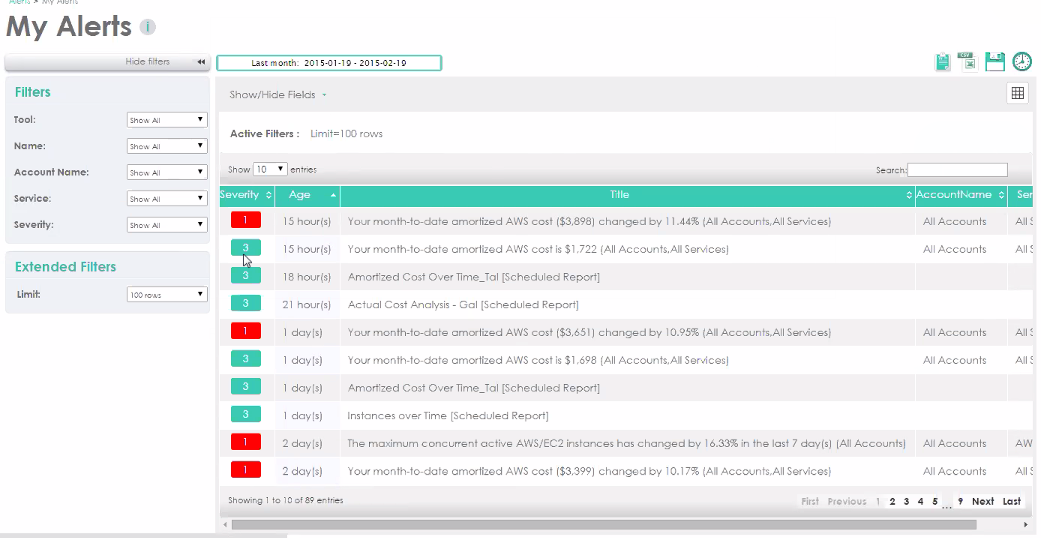Click the table grid view icon
Image resolution: width=1041 pixels, height=538 pixels.
(x=1017, y=94)
